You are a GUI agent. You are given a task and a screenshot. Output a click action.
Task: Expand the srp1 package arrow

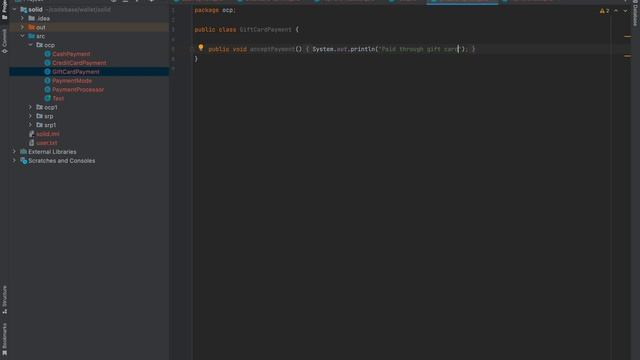(30, 125)
